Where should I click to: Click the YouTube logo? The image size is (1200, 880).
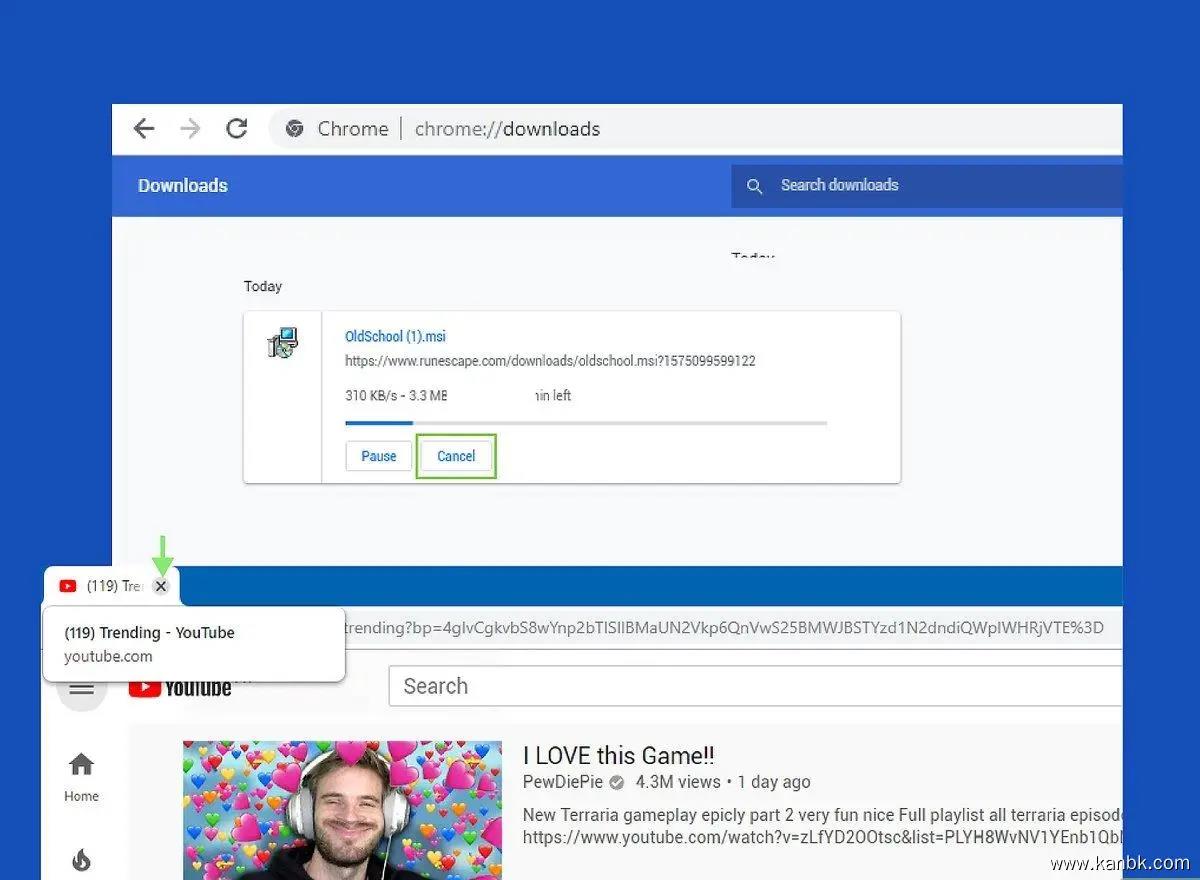(180, 689)
